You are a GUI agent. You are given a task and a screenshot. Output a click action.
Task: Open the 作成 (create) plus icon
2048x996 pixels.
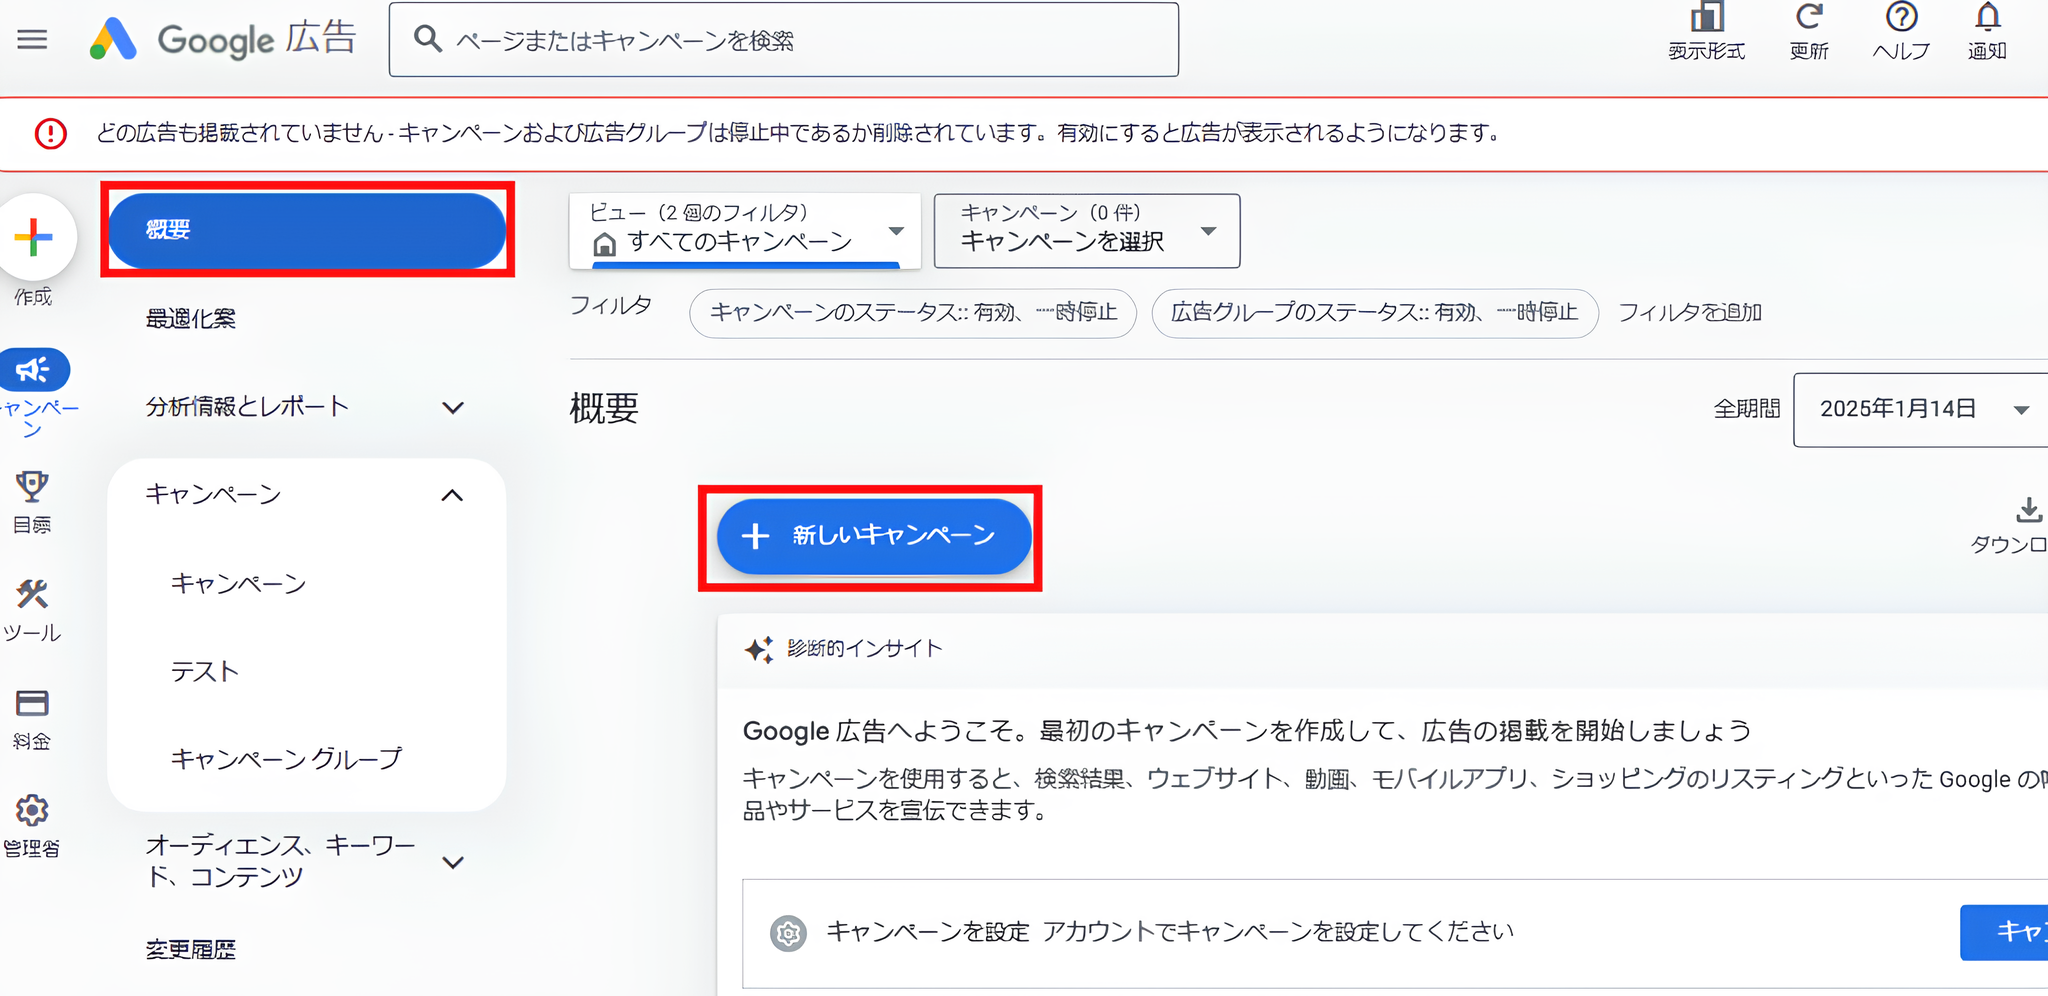[x=33, y=237]
